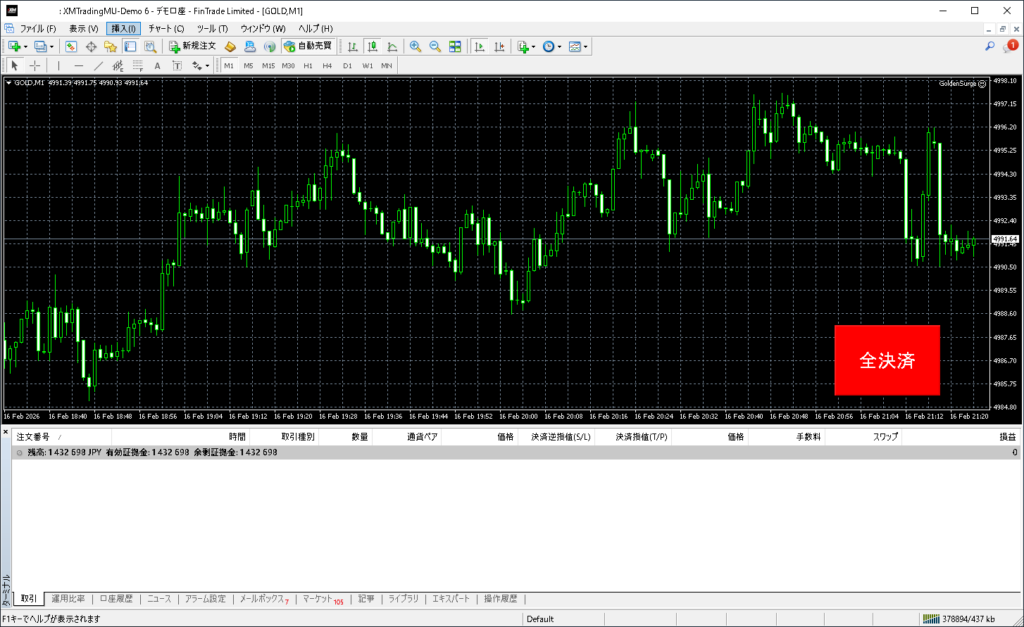The height and width of the screenshot is (627, 1024).
Task: Zoom in on the chart
Action: [x=415, y=46]
